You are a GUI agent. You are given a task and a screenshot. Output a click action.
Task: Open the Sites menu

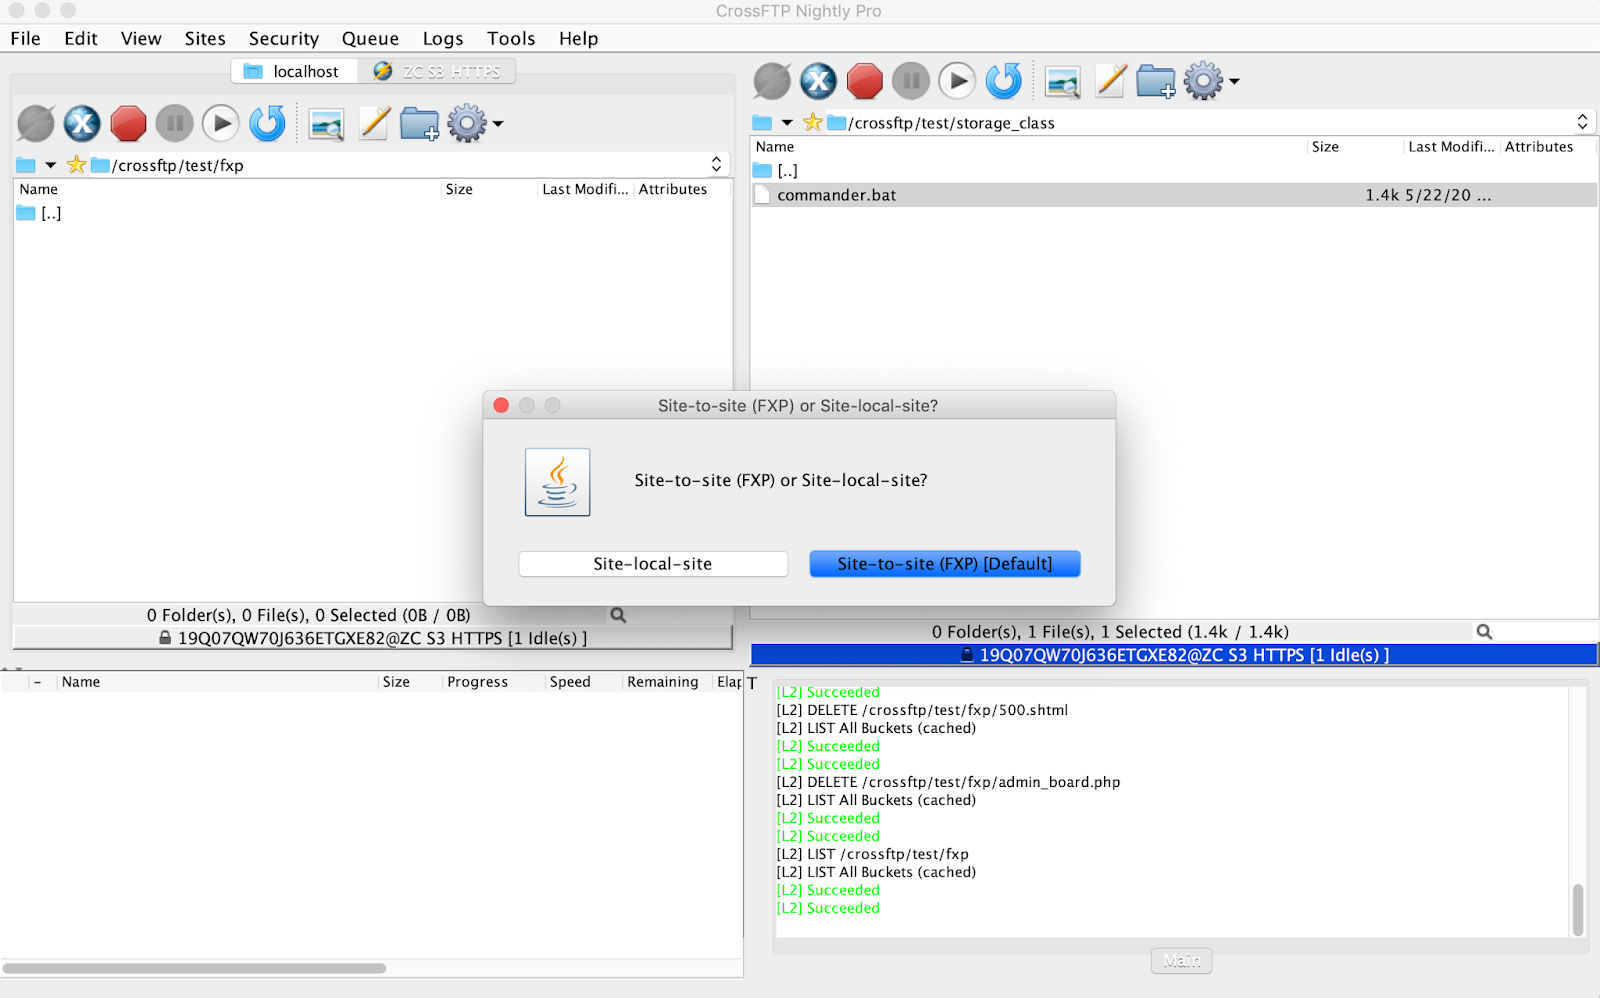[x=205, y=38]
